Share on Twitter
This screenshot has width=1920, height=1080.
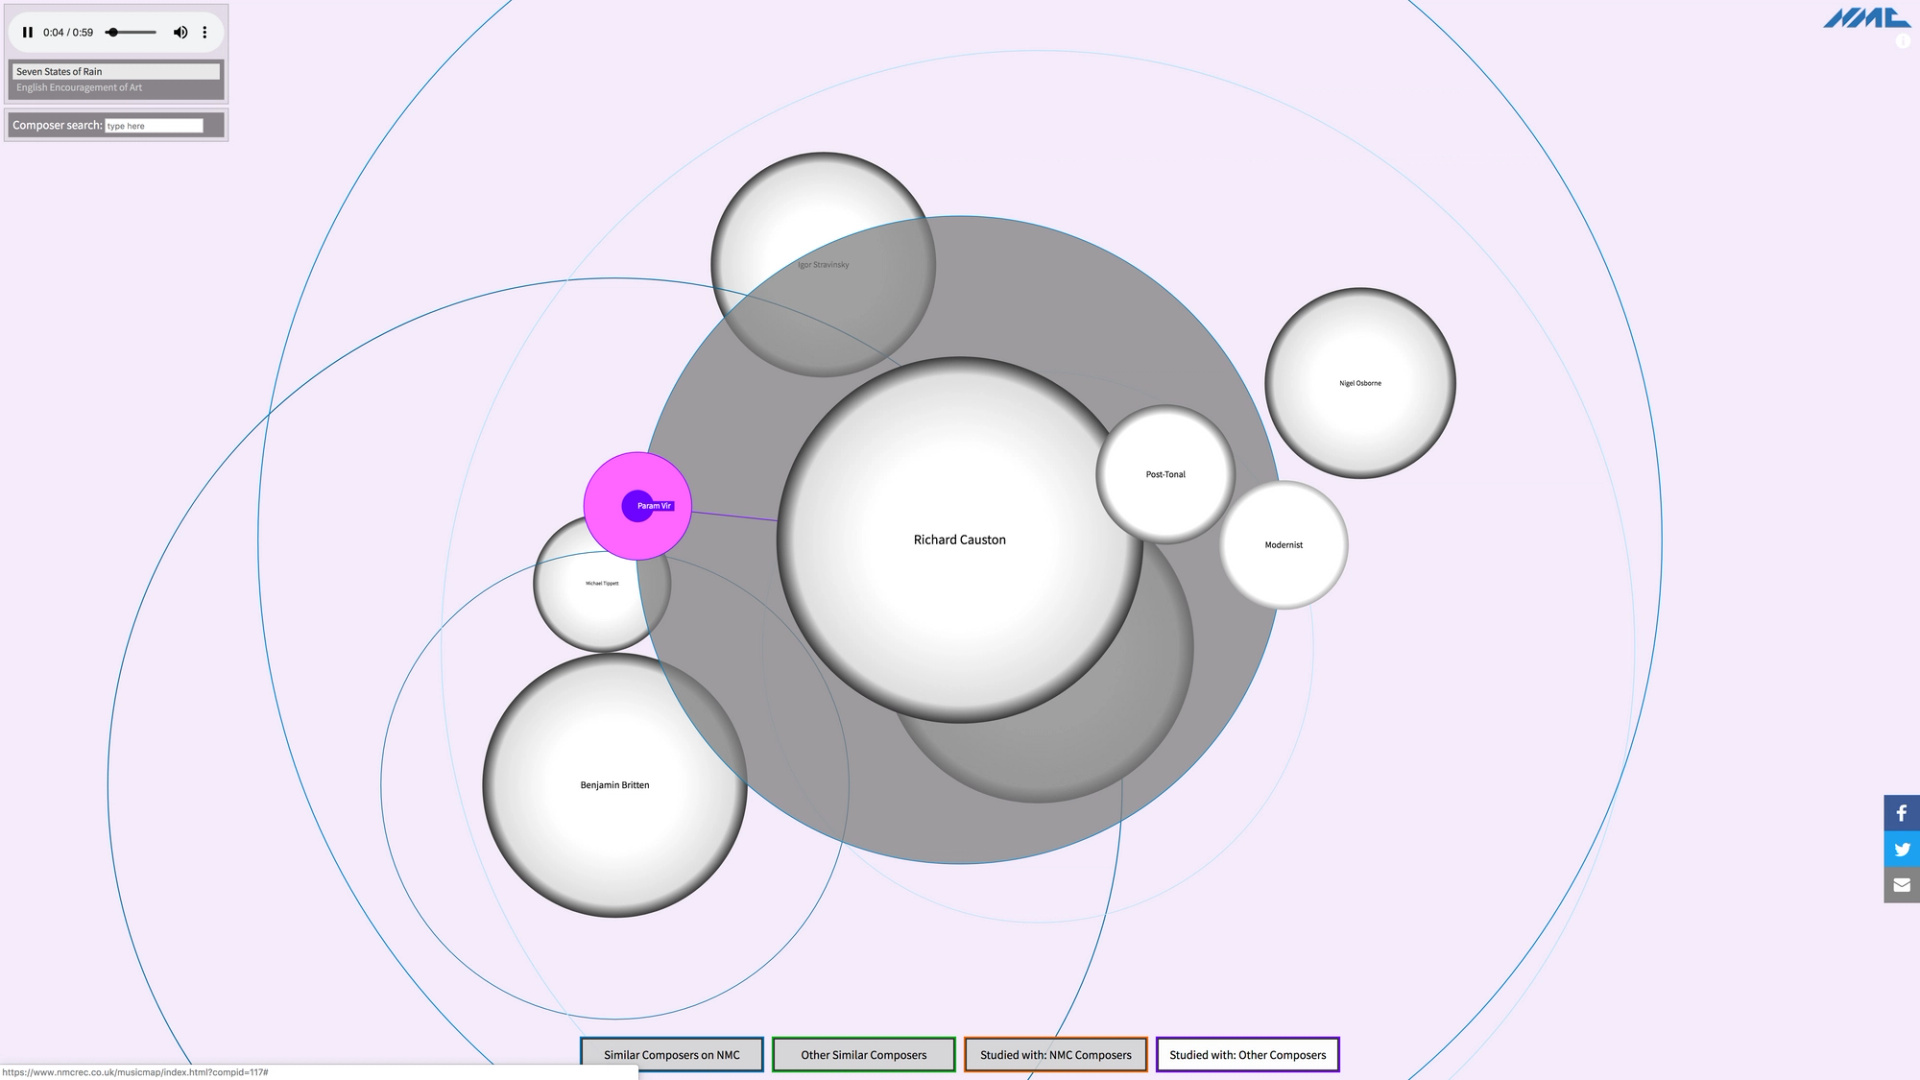[x=1901, y=849]
